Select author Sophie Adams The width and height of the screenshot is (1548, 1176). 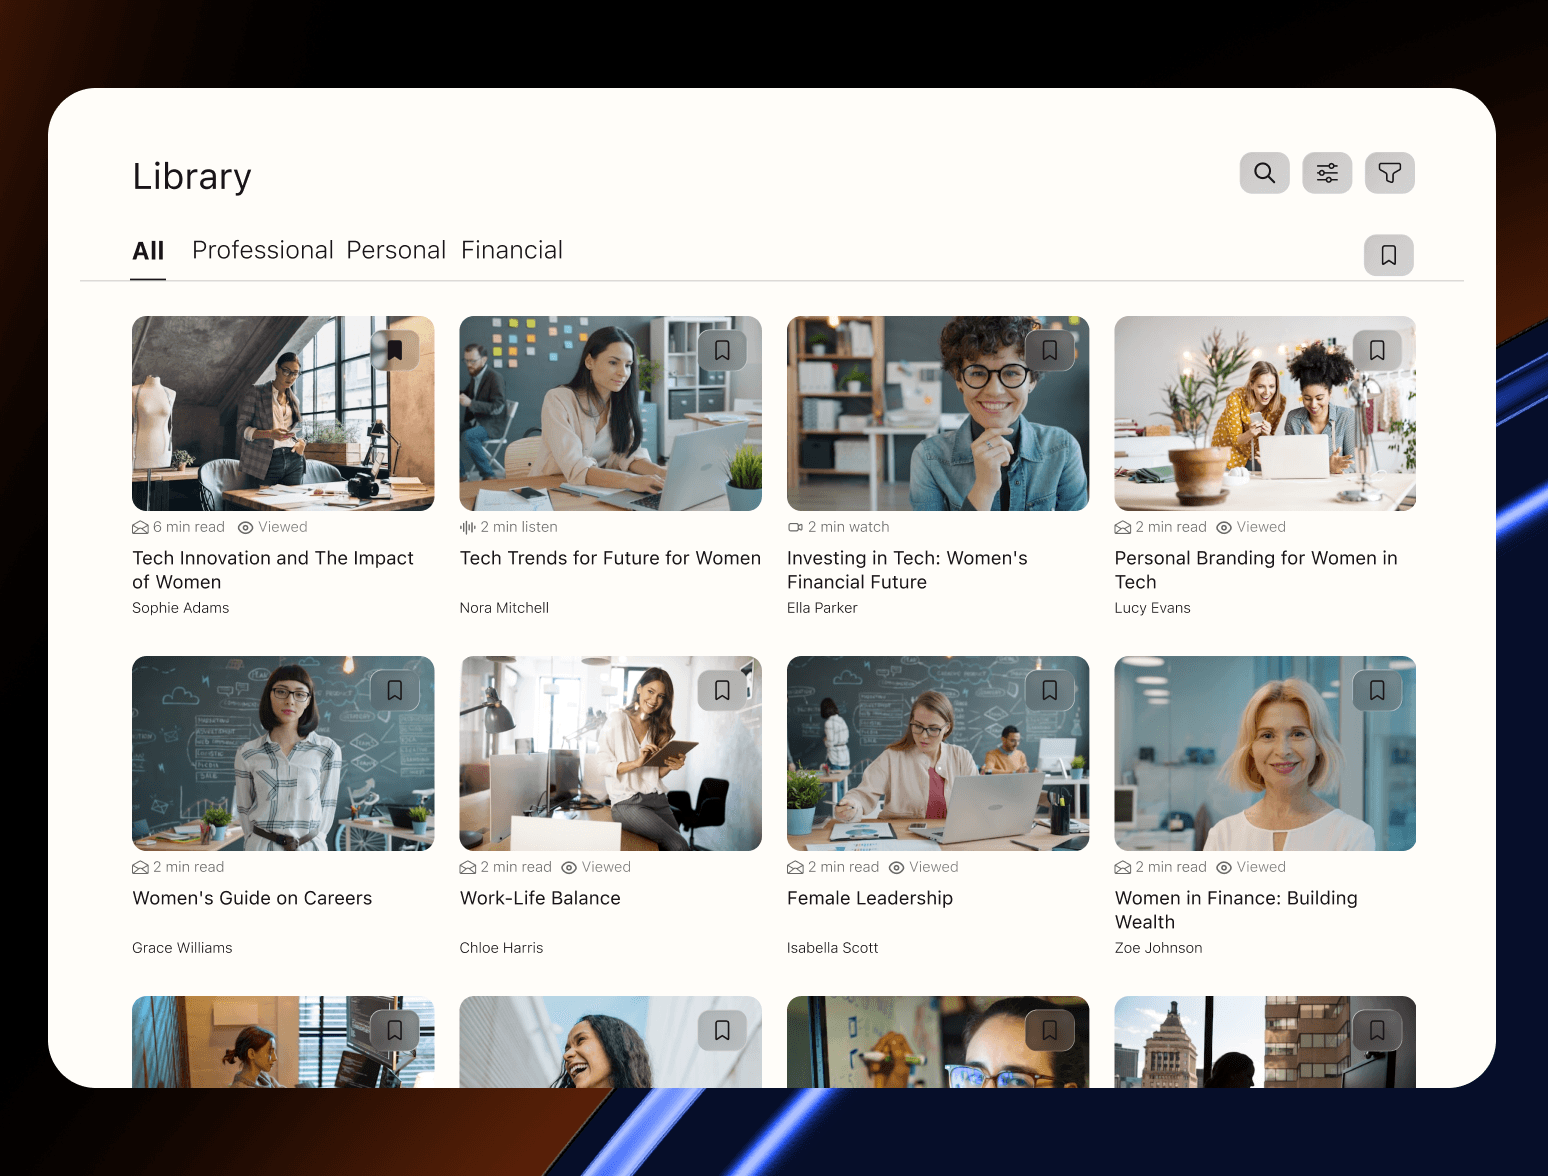[181, 608]
